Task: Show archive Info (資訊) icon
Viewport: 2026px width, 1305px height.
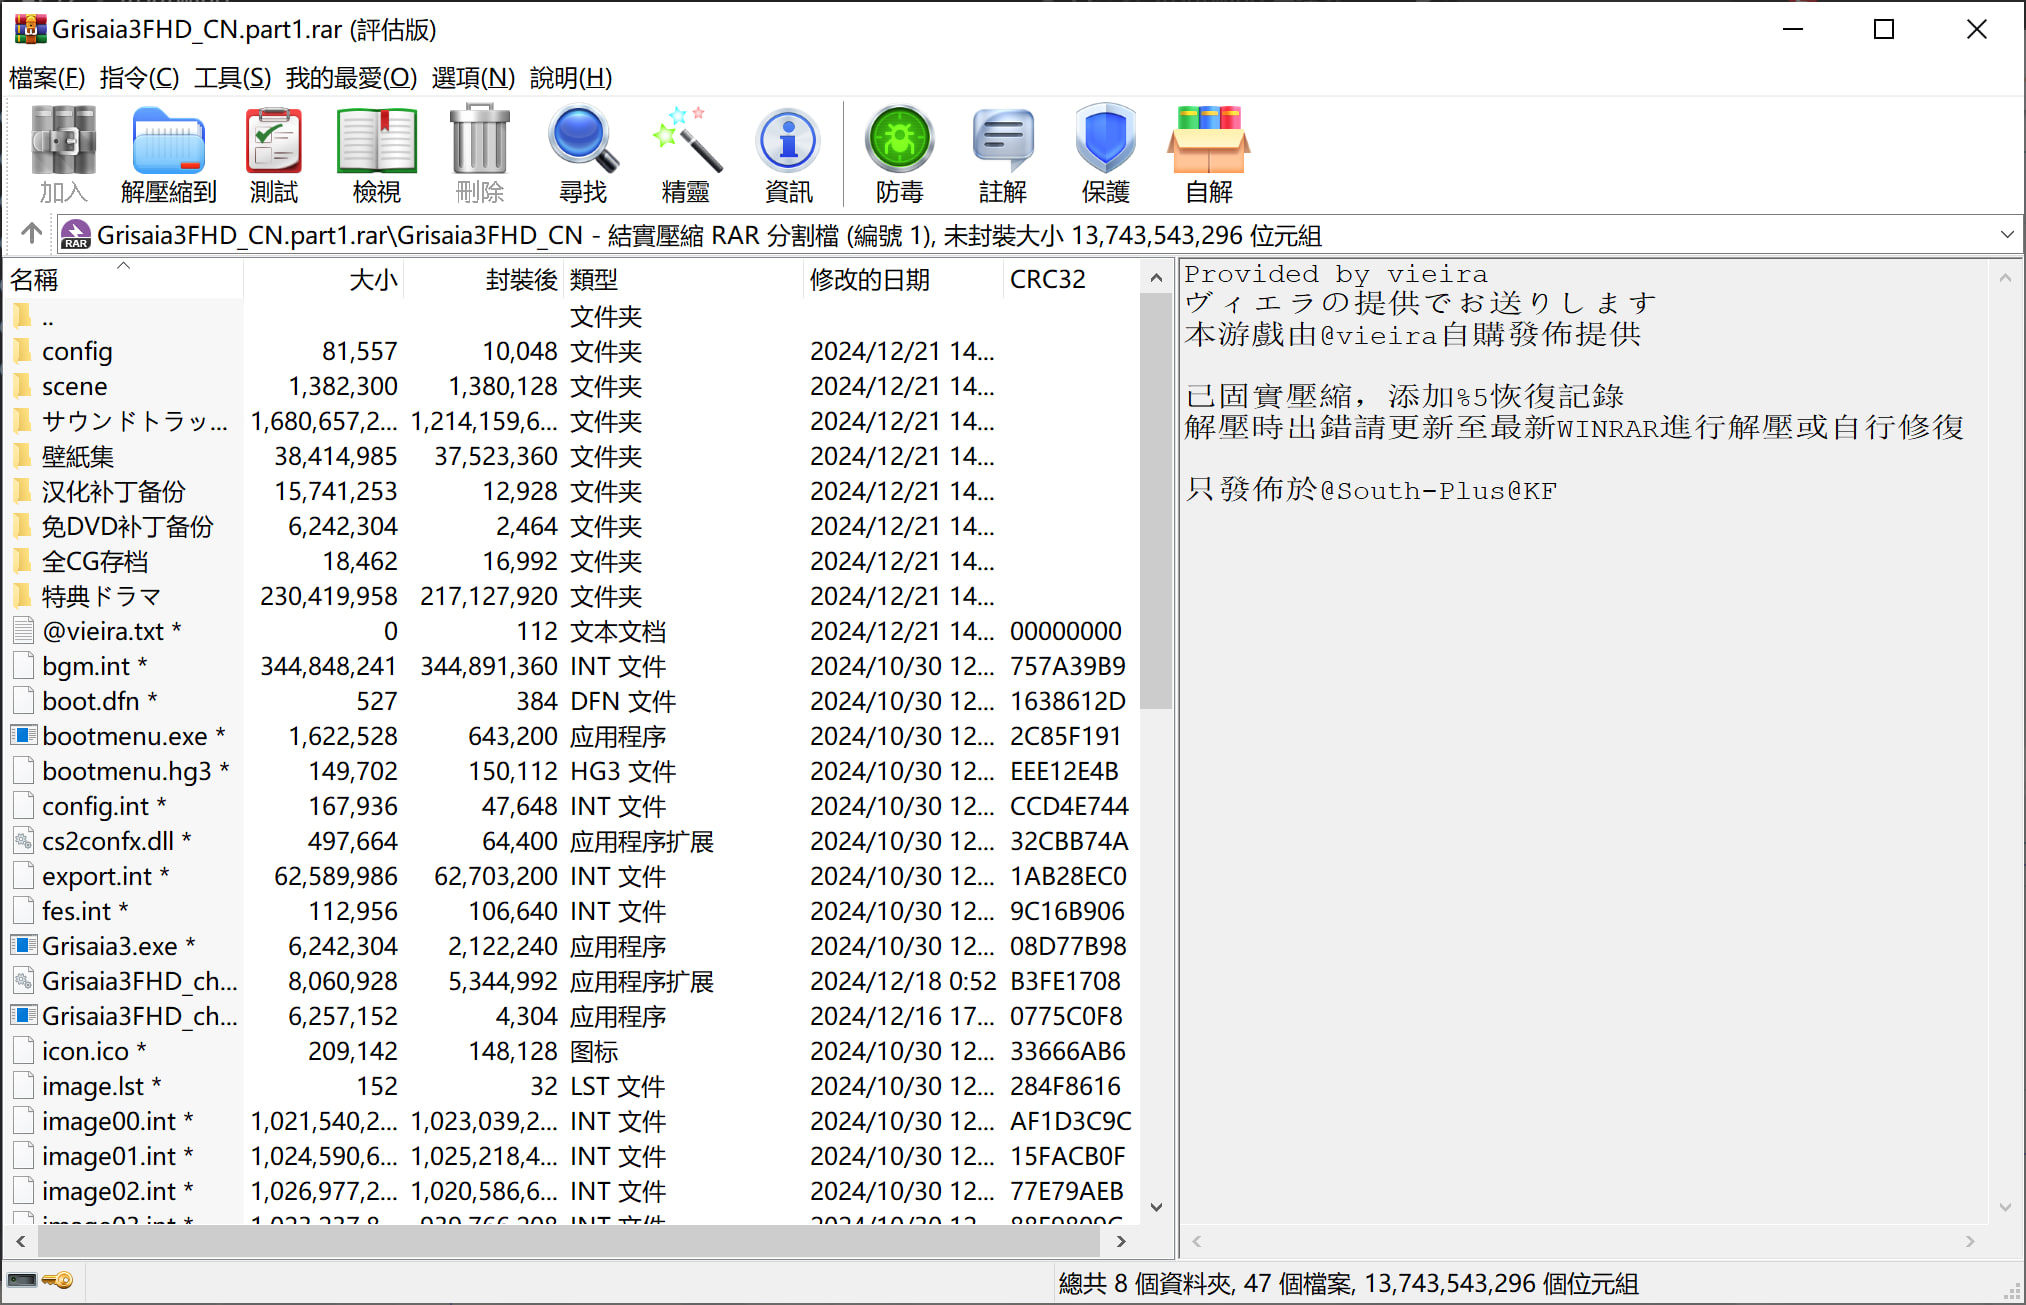Action: [x=788, y=153]
